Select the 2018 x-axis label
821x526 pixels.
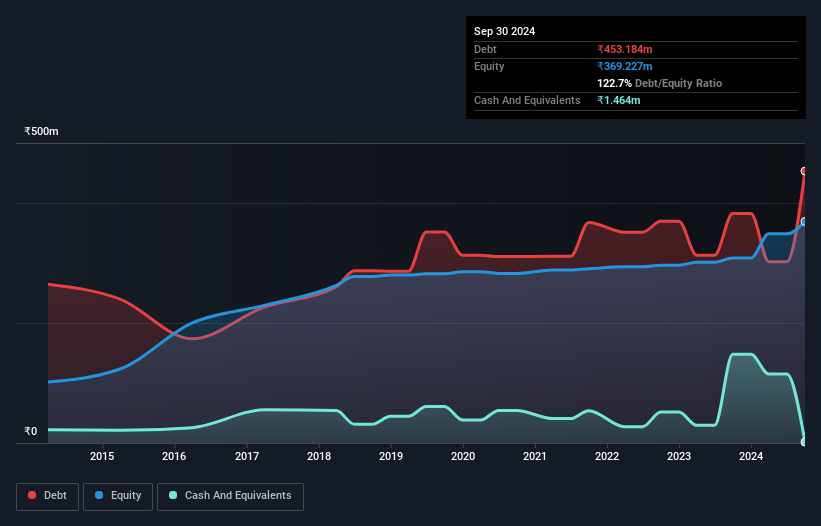[319, 456]
